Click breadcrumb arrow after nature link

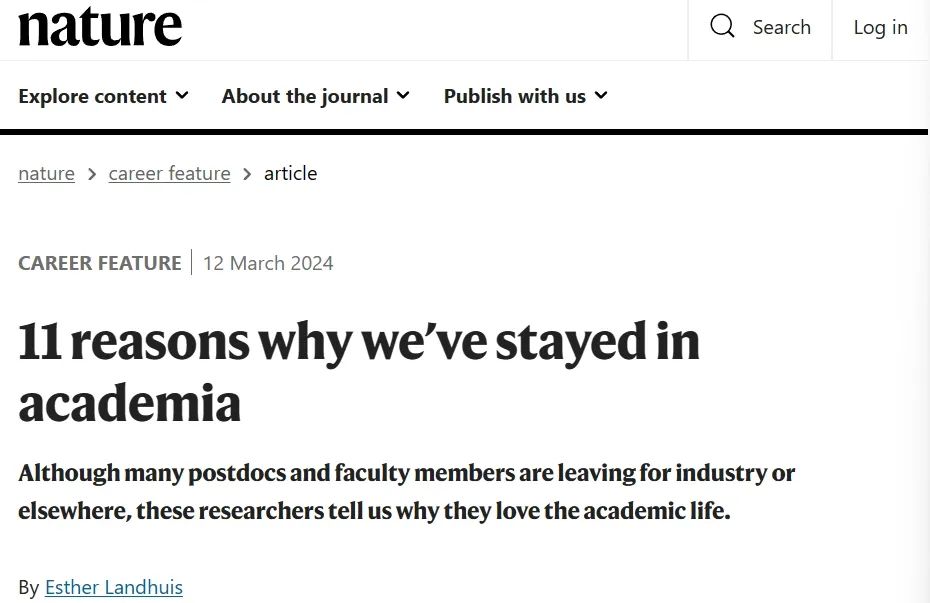[92, 174]
